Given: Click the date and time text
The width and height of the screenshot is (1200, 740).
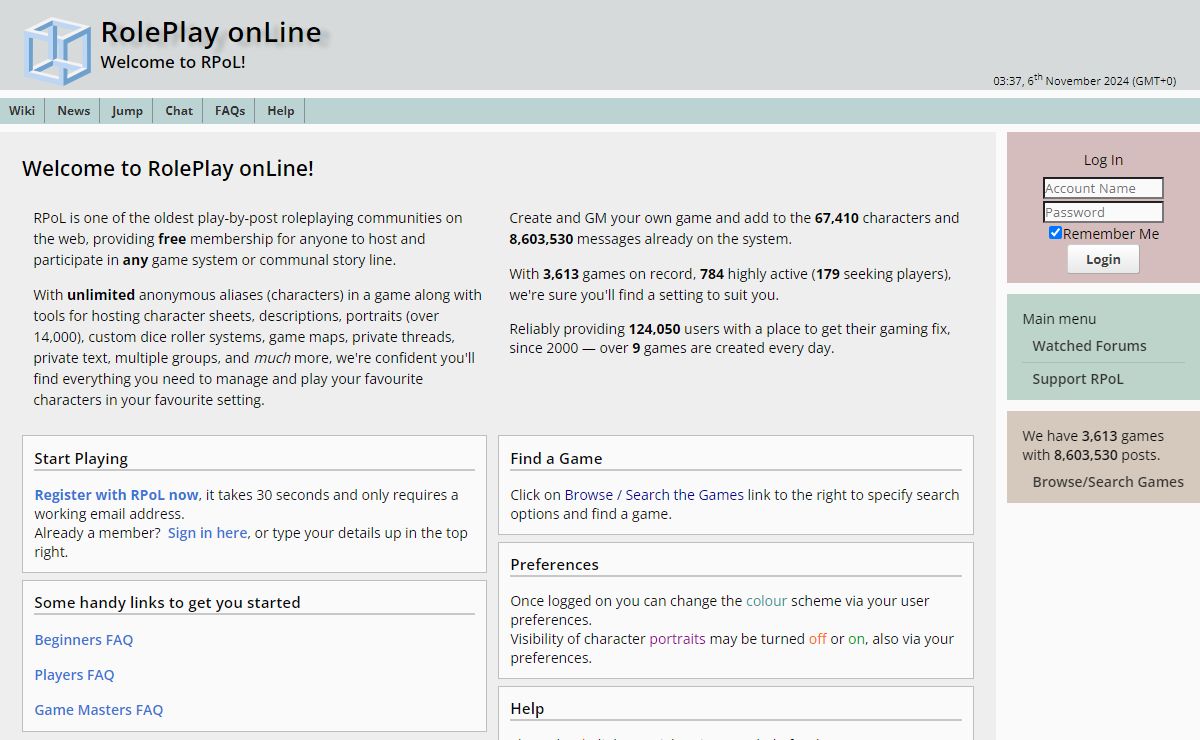Looking at the screenshot, I should 1084,80.
